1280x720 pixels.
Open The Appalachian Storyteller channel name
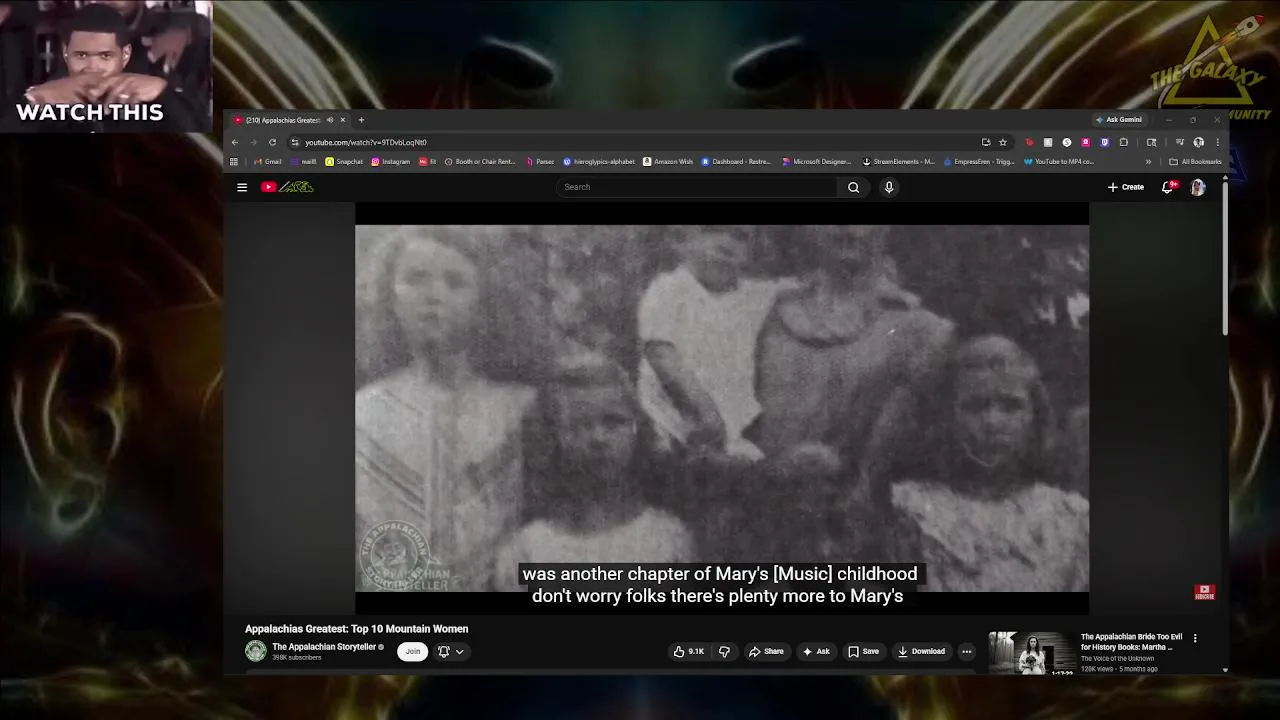[x=324, y=647]
